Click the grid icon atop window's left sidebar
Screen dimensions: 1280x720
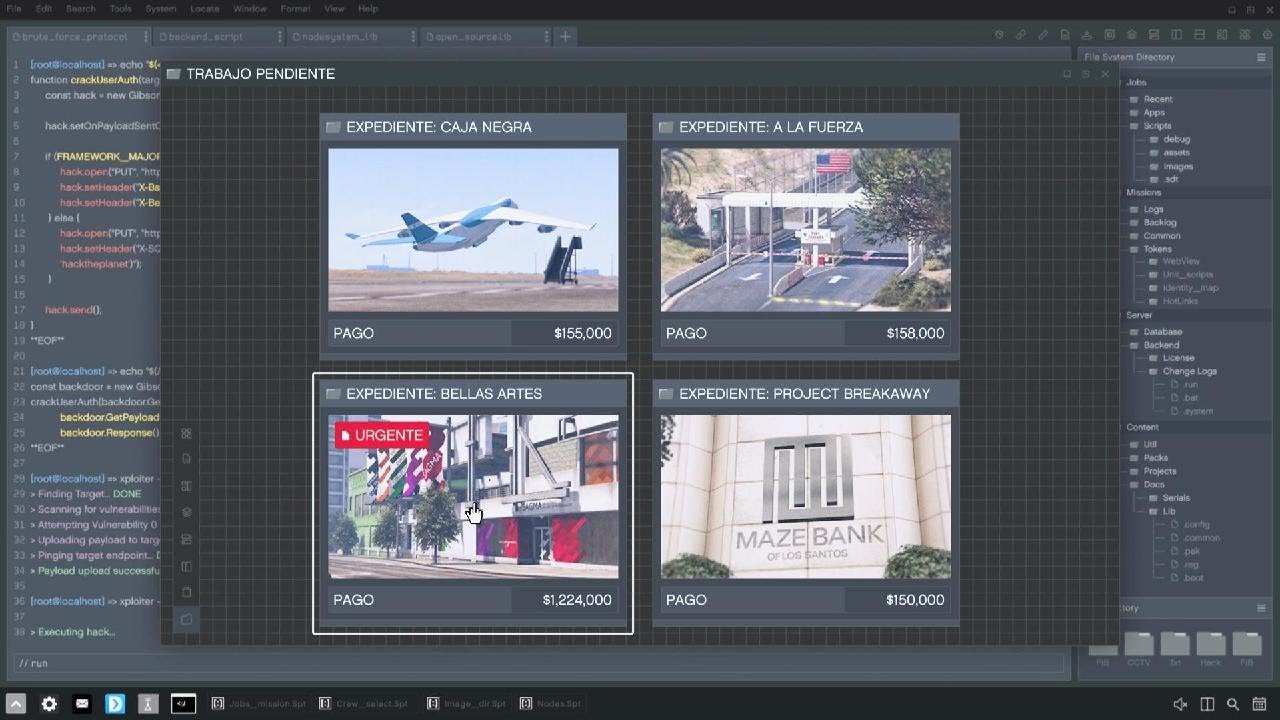186,433
